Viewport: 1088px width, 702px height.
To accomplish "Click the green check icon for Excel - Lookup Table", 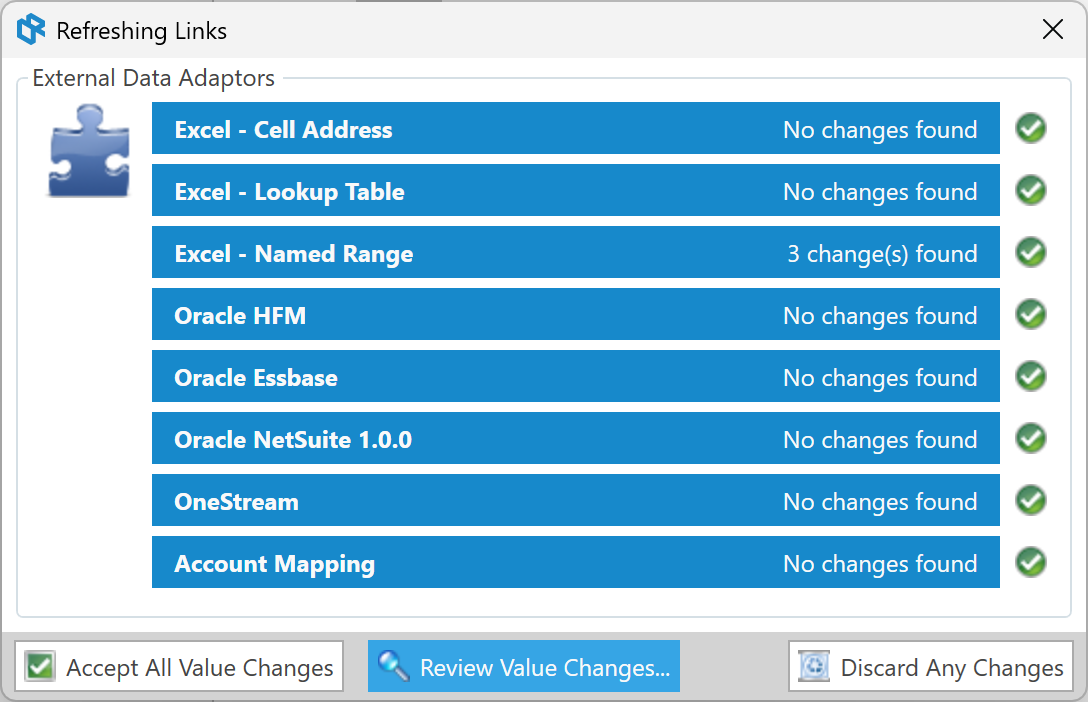I will point(1031,190).
